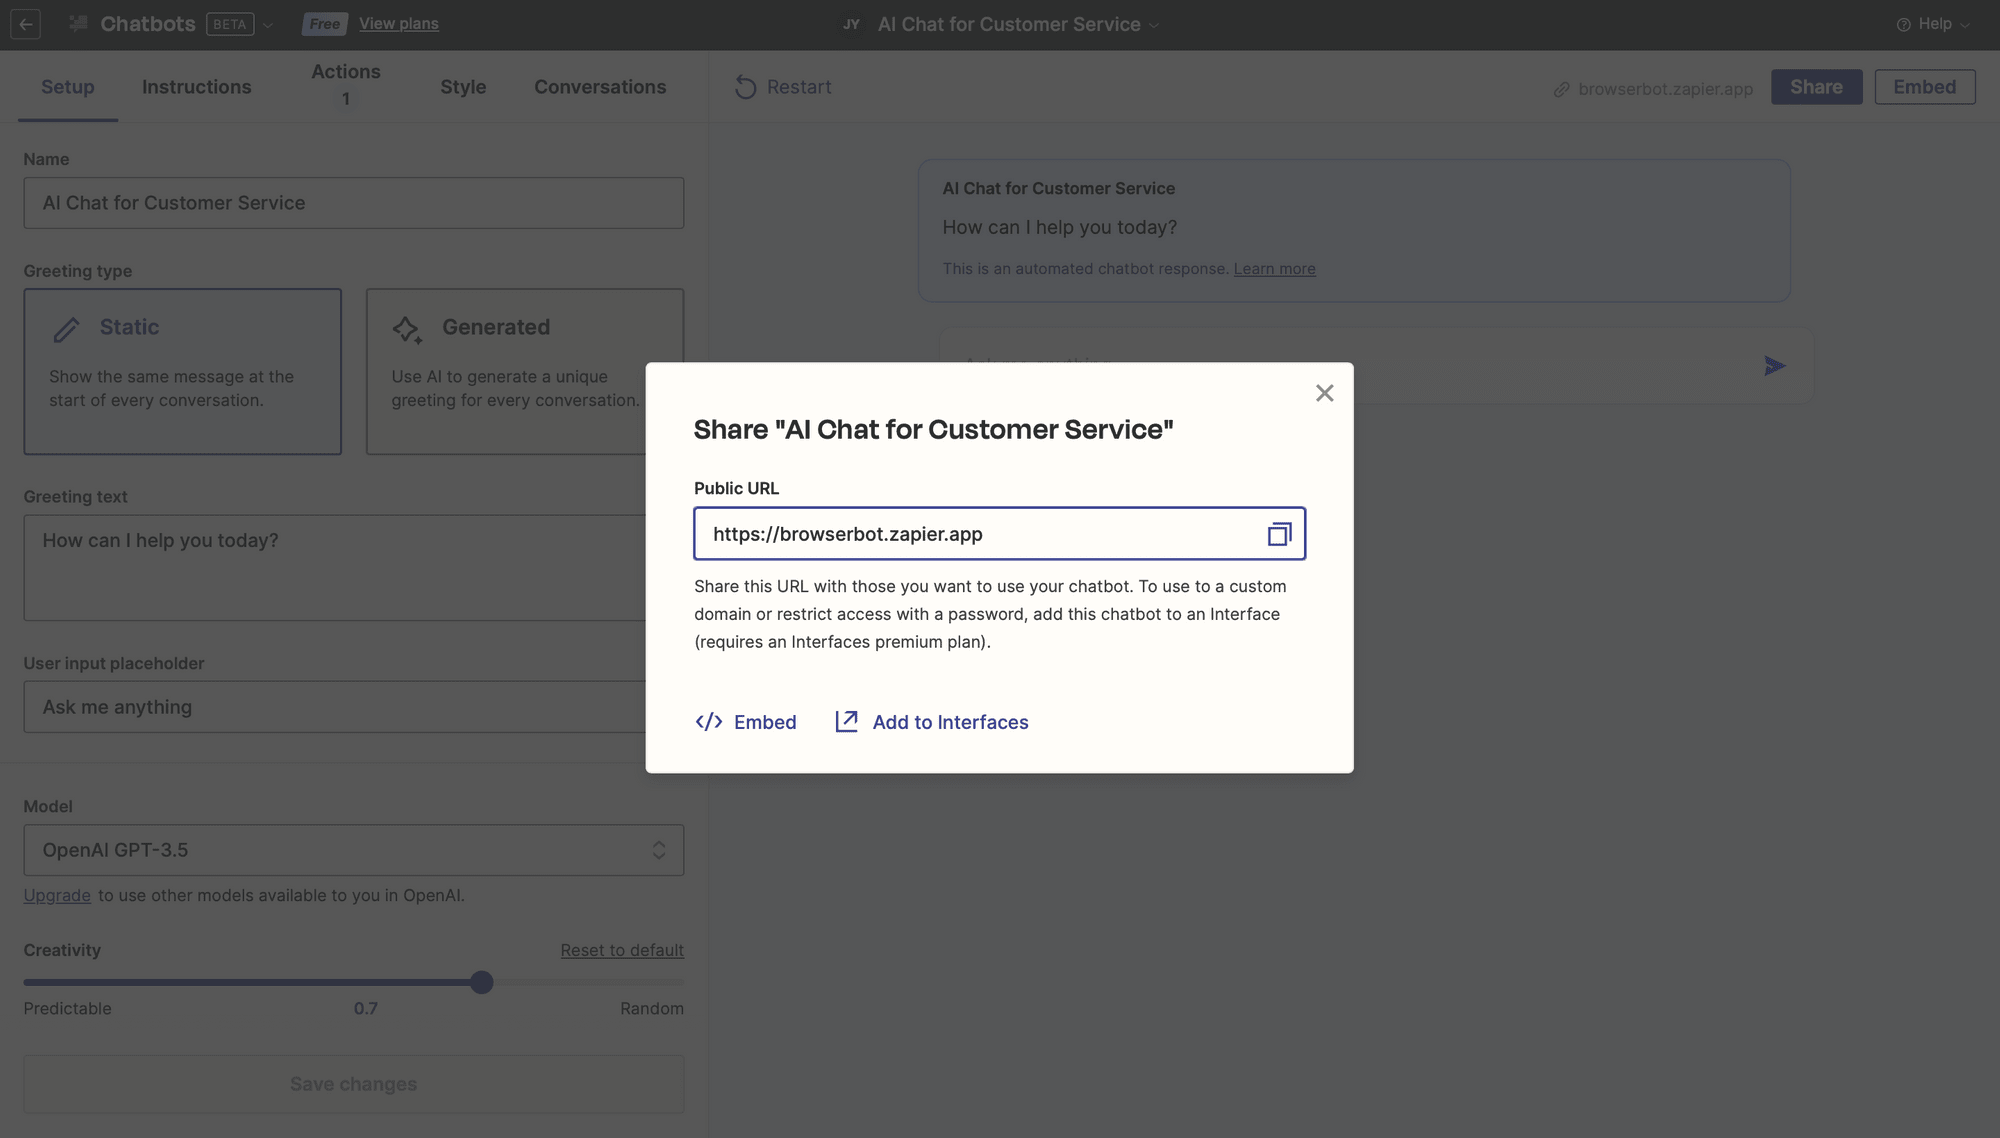The width and height of the screenshot is (2000, 1138).
Task: Click the Chatbots logo icon
Action: (77, 22)
